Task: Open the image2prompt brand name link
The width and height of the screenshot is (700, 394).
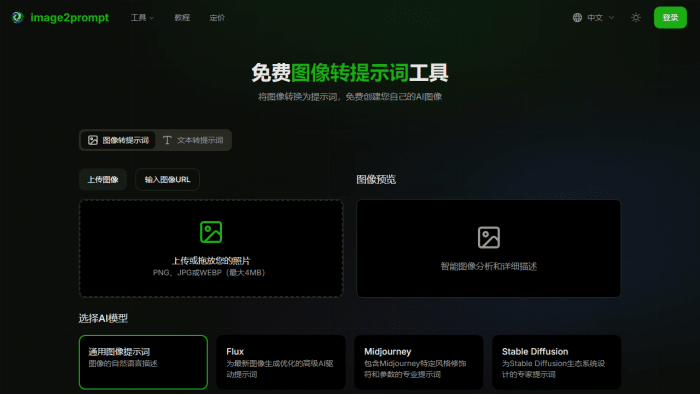Action: [70, 17]
